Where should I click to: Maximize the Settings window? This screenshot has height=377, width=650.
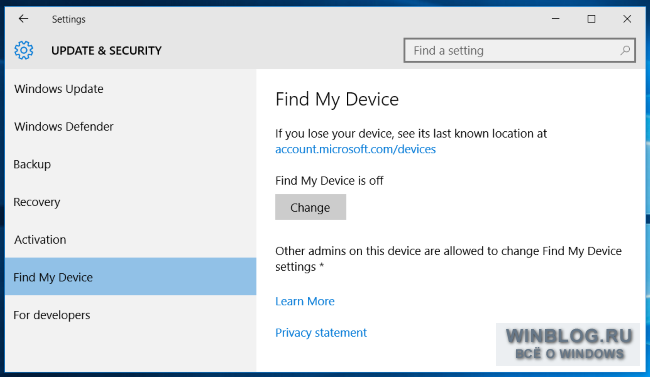(x=591, y=19)
